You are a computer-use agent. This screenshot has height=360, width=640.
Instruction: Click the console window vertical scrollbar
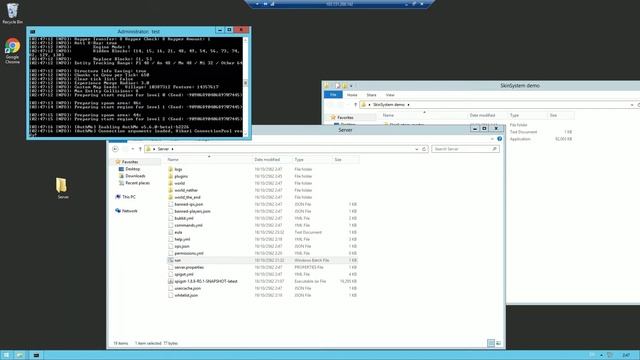pyautogui.click(x=245, y=86)
